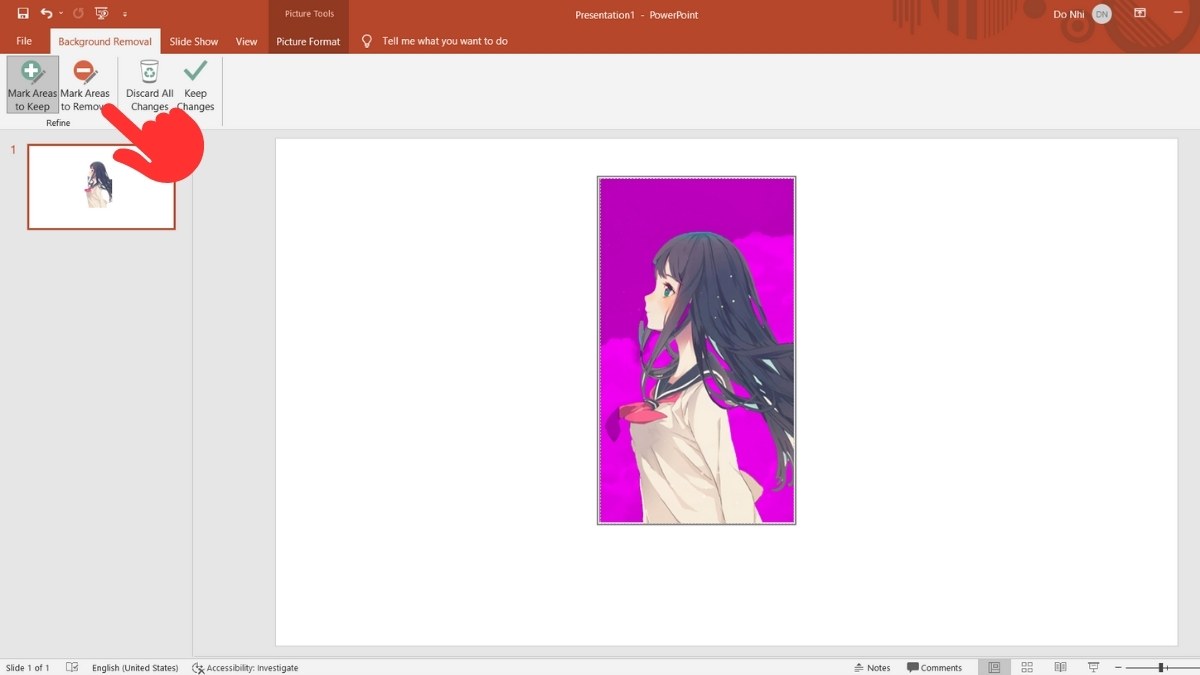Screen dimensions: 1200x675
Task: Open the Do Nhi account name
Action: [1068, 14]
